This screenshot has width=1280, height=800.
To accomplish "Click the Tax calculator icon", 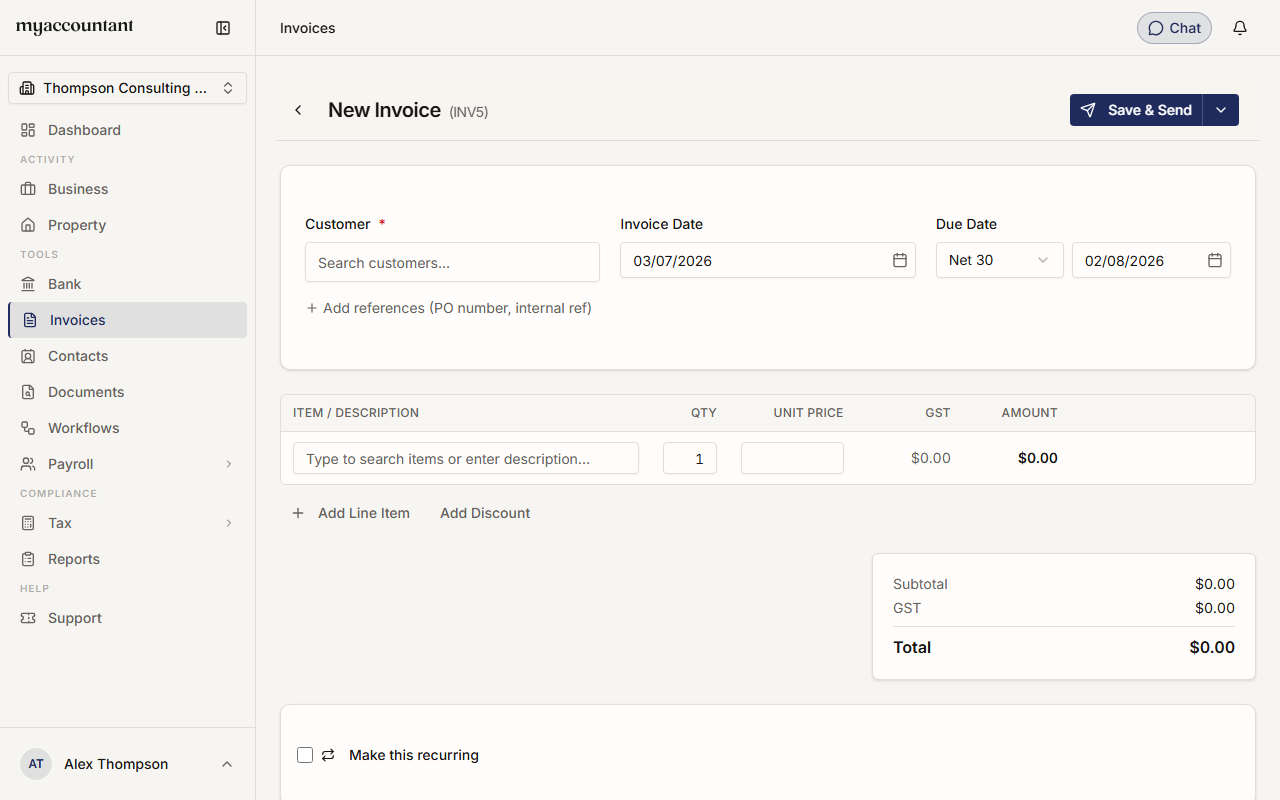I will (28, 523).
